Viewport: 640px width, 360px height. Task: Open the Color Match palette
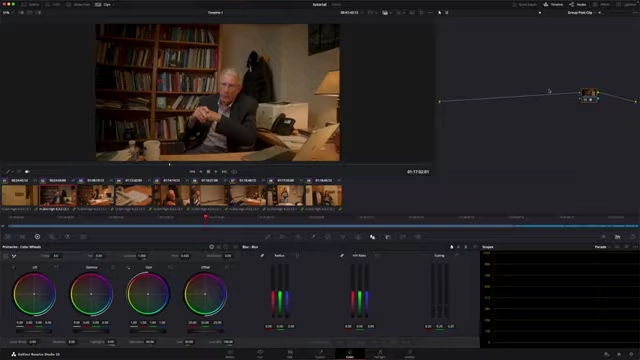[22, 237]
